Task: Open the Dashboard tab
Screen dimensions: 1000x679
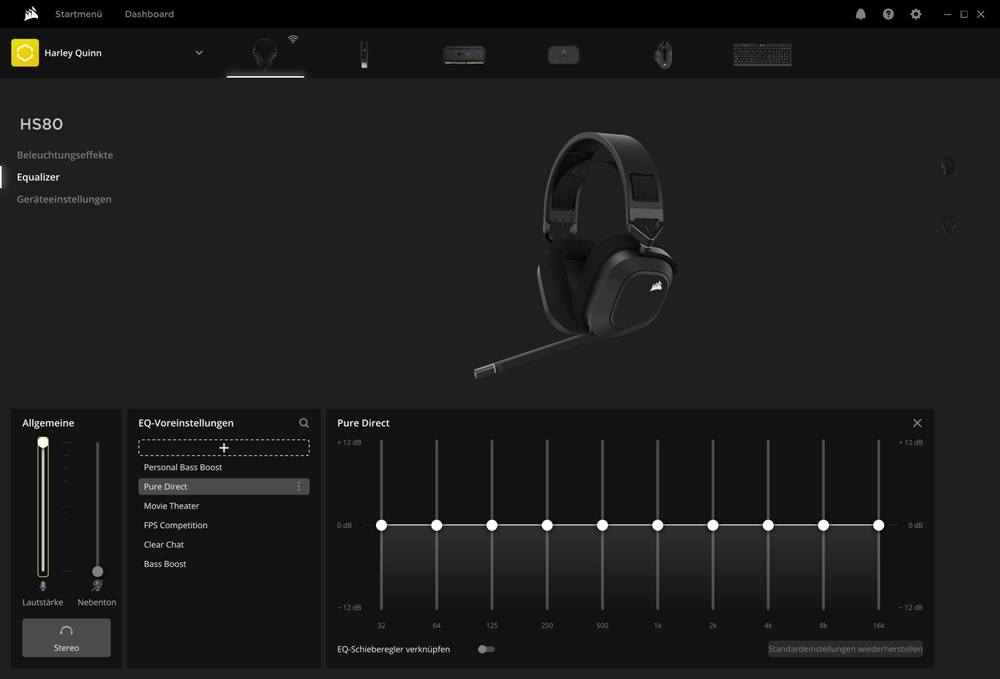Action: [x=149, y=14]
